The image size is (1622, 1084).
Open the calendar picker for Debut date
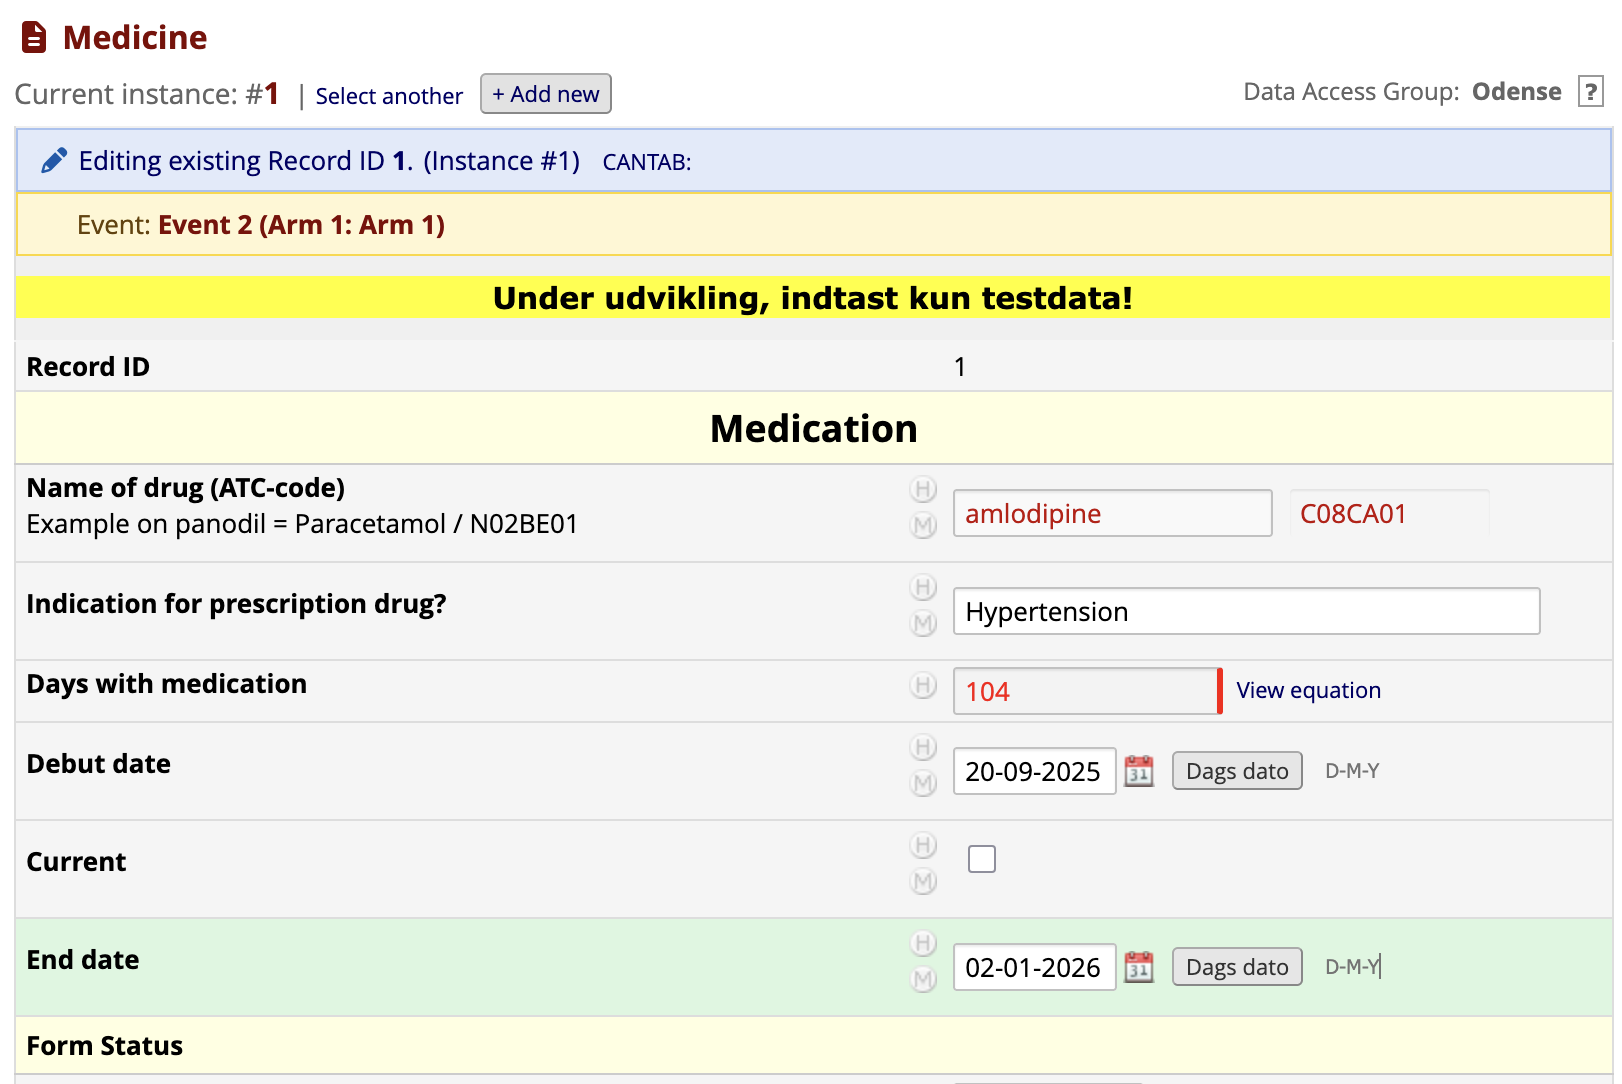pyautogui.click(x=1139, y=771)
